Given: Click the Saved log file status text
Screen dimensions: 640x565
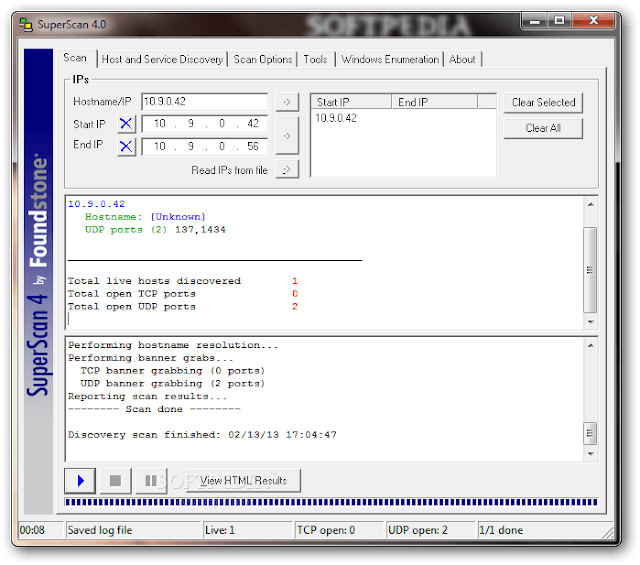Looking at the screenshot, I should (100, 530).
